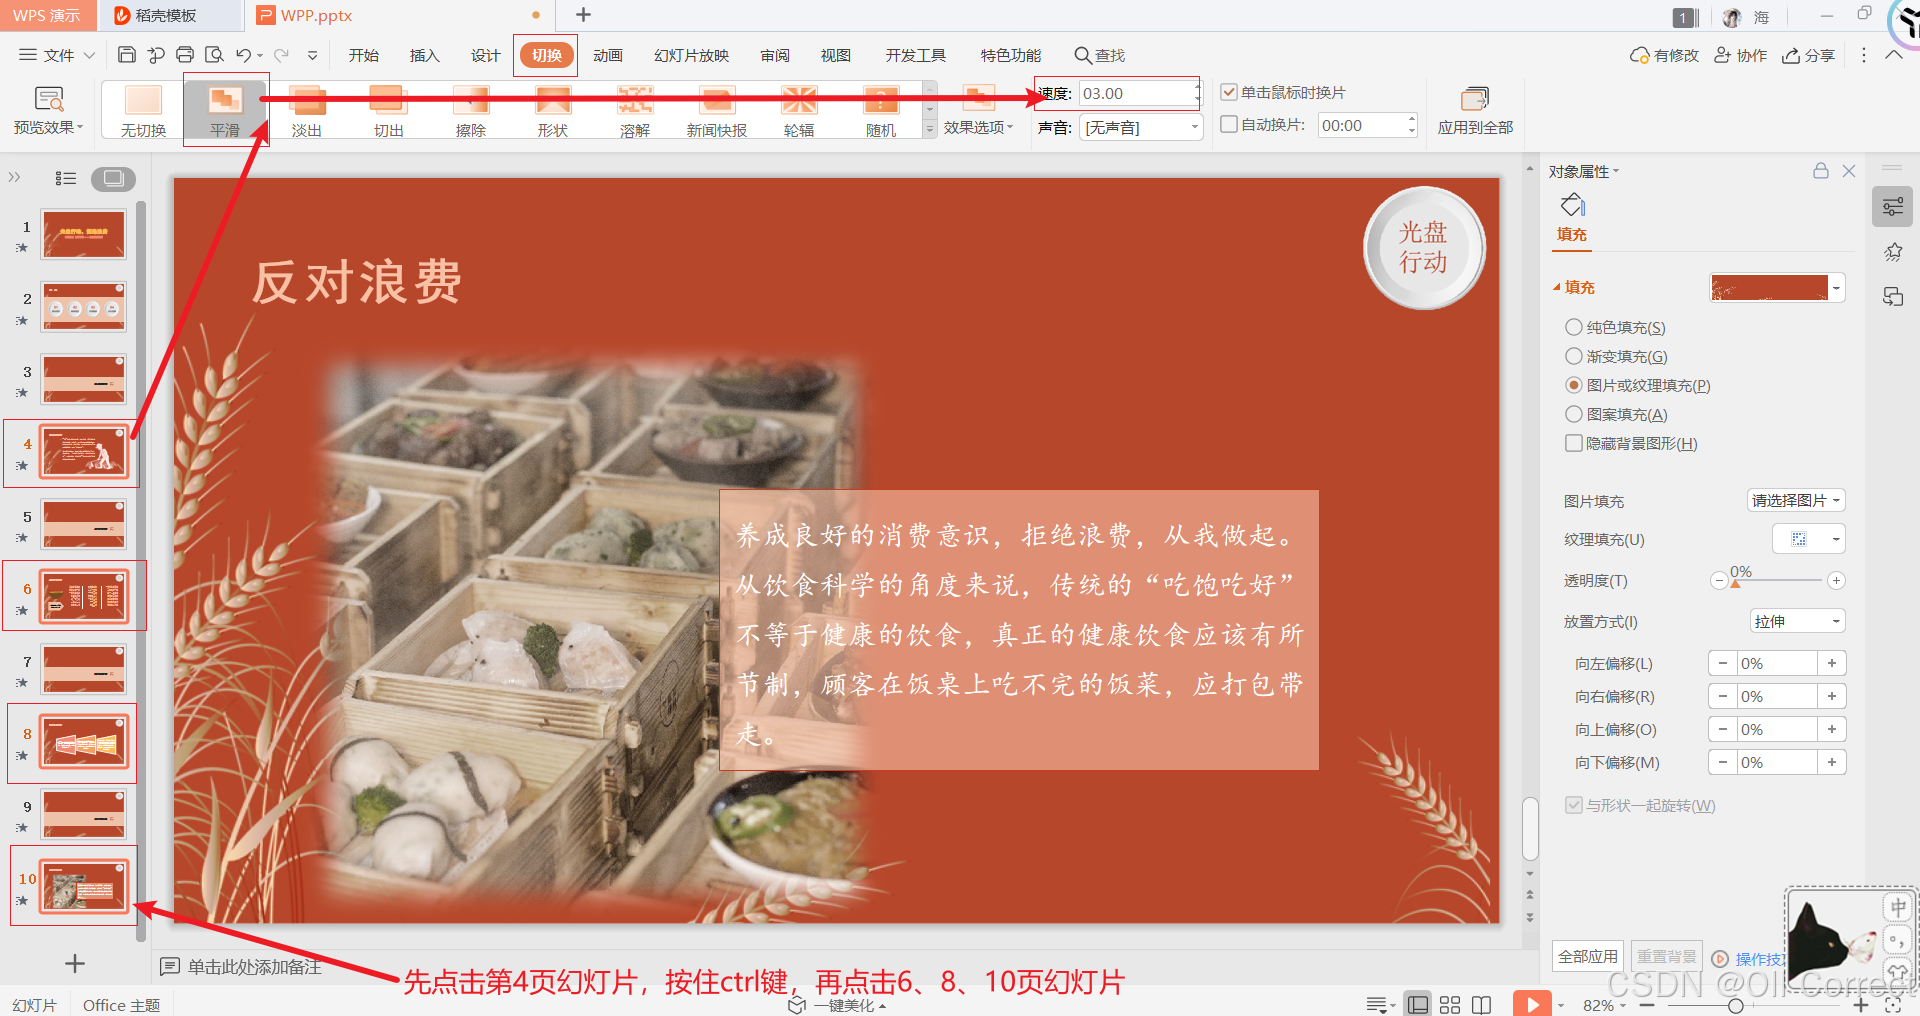The height and width of the screenshot is (1016, 1920).
Task: Check 隐藏背景图形(H) checkbox
Action: (1573, 443)
